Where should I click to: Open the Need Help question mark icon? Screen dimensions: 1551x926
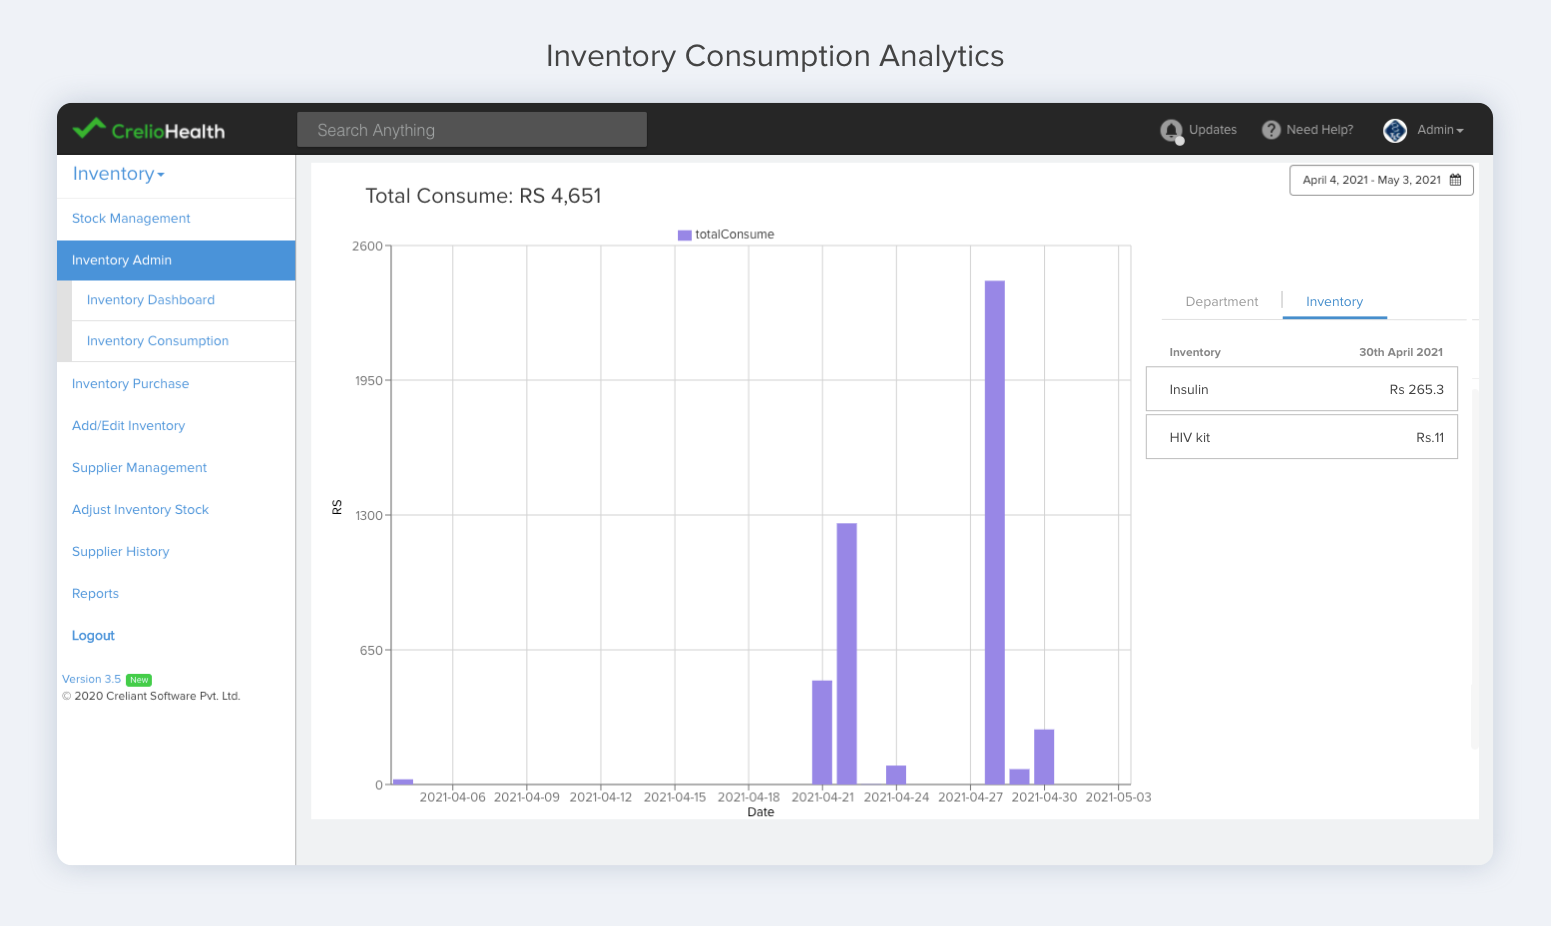(1270, 130)
